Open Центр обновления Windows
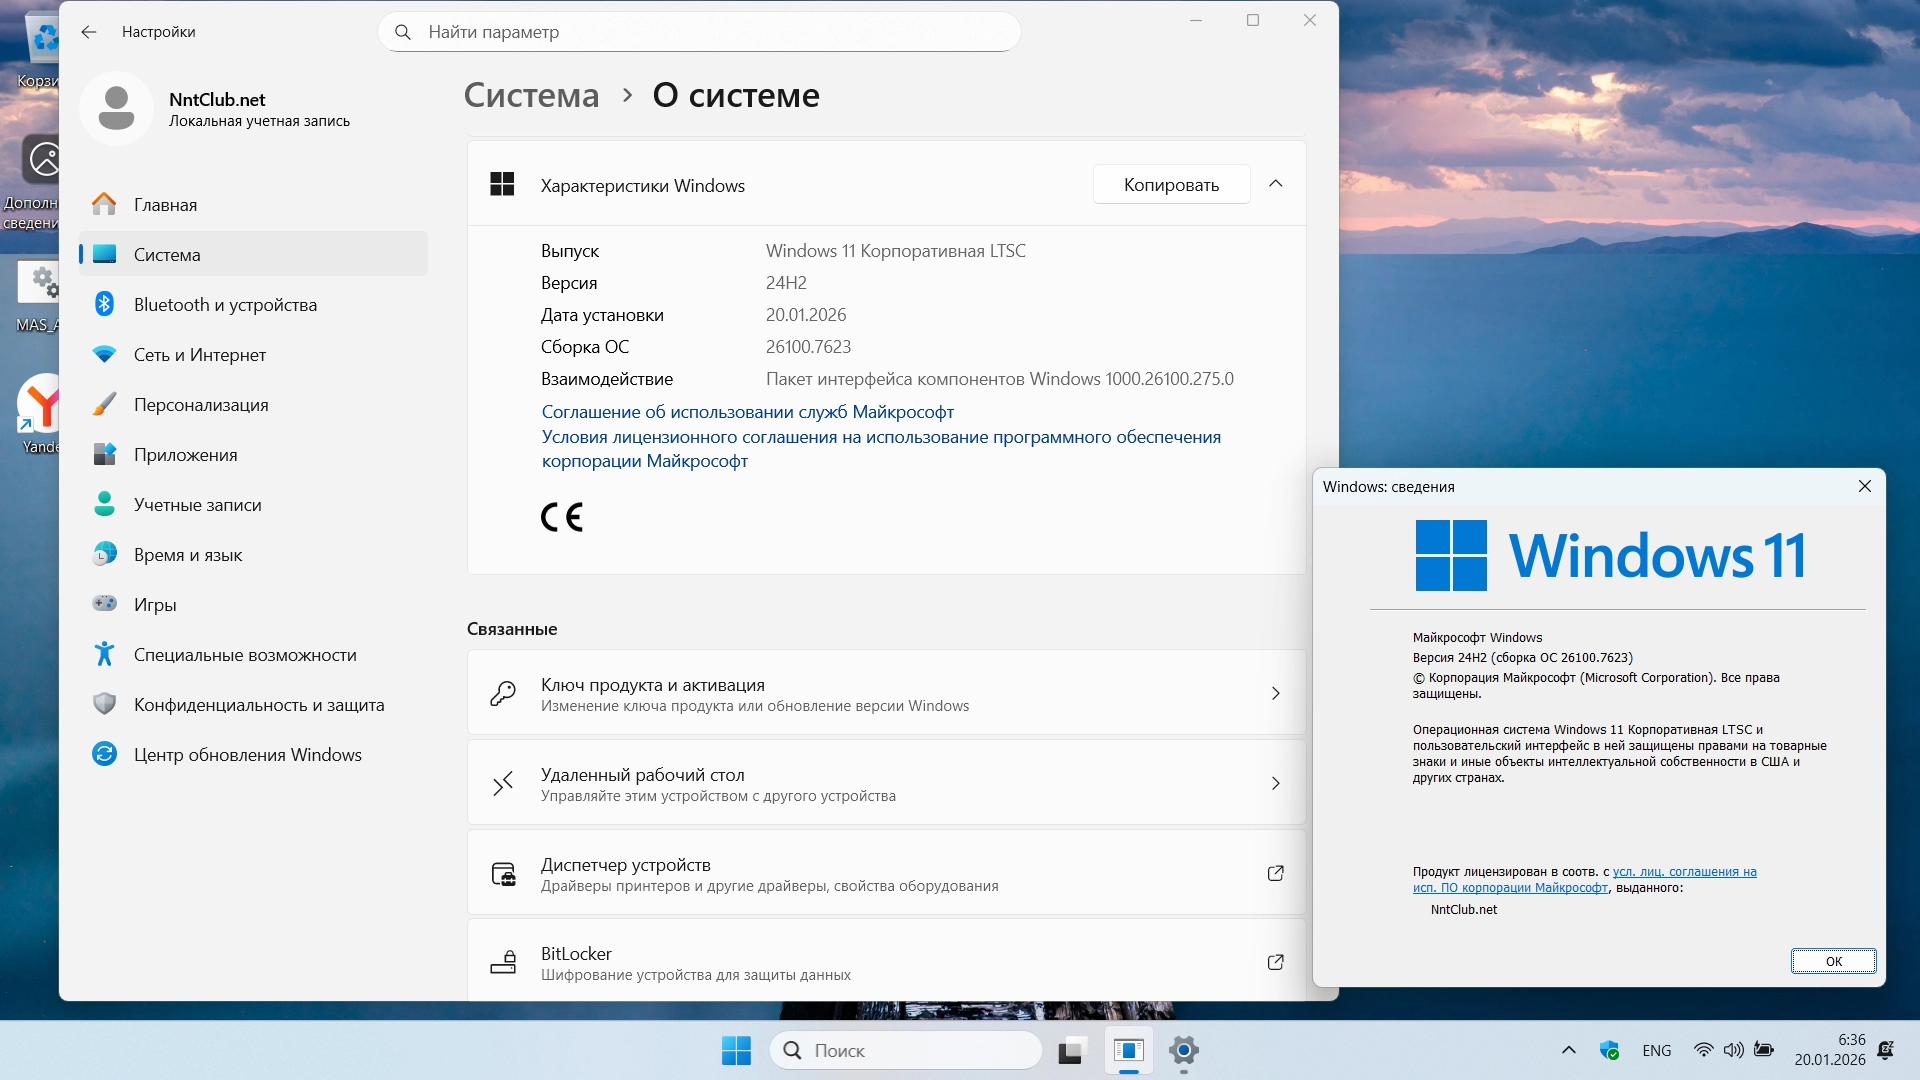The image size is (1920, 1080). point(247,755)
